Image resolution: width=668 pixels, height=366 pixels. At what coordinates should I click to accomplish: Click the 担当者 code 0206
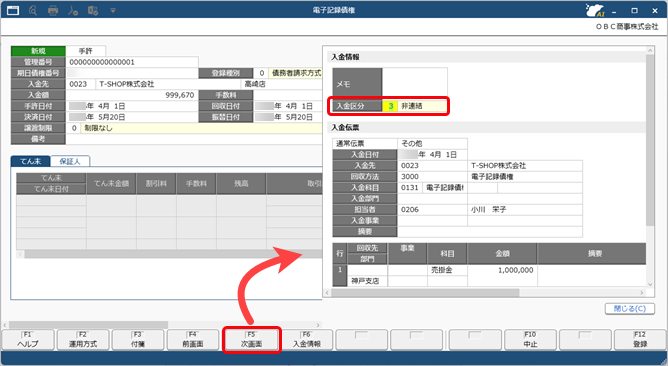[432, 210]
